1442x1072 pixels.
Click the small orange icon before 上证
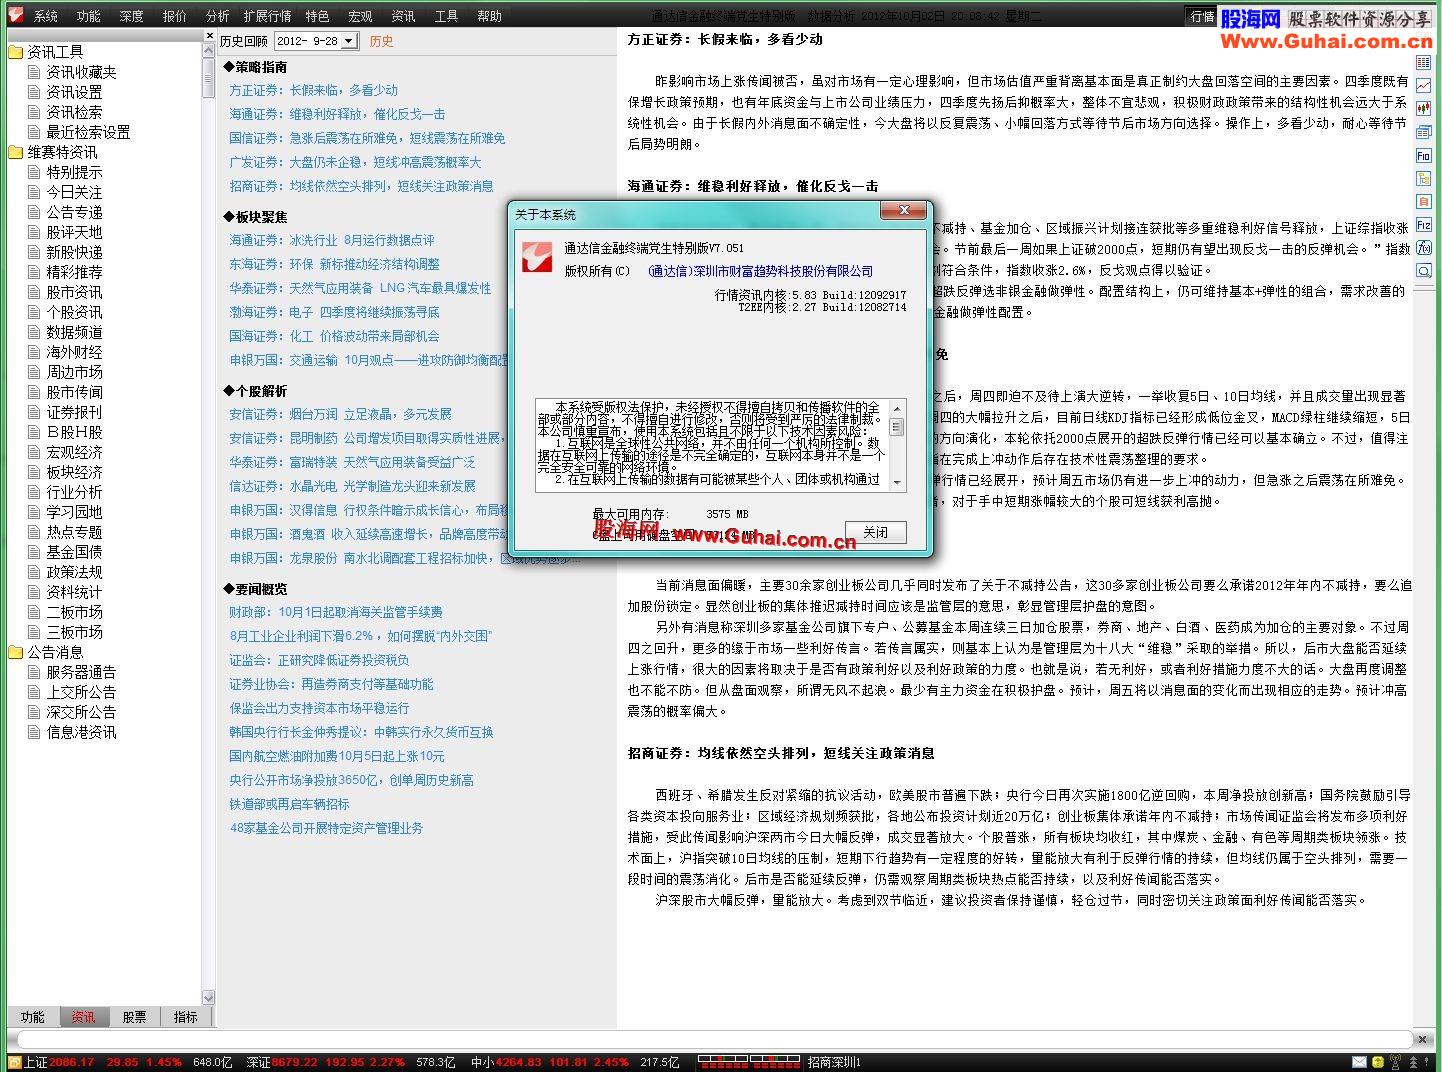click(x=14, y=1062)
